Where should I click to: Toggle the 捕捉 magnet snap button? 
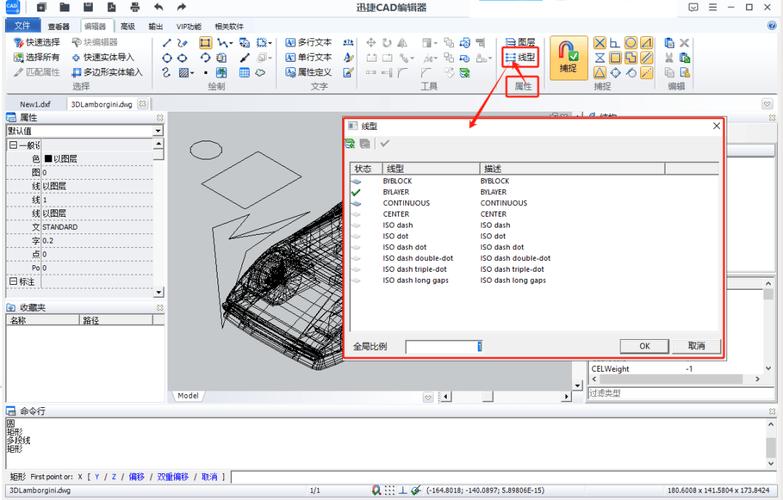click(x=567, y=57)
